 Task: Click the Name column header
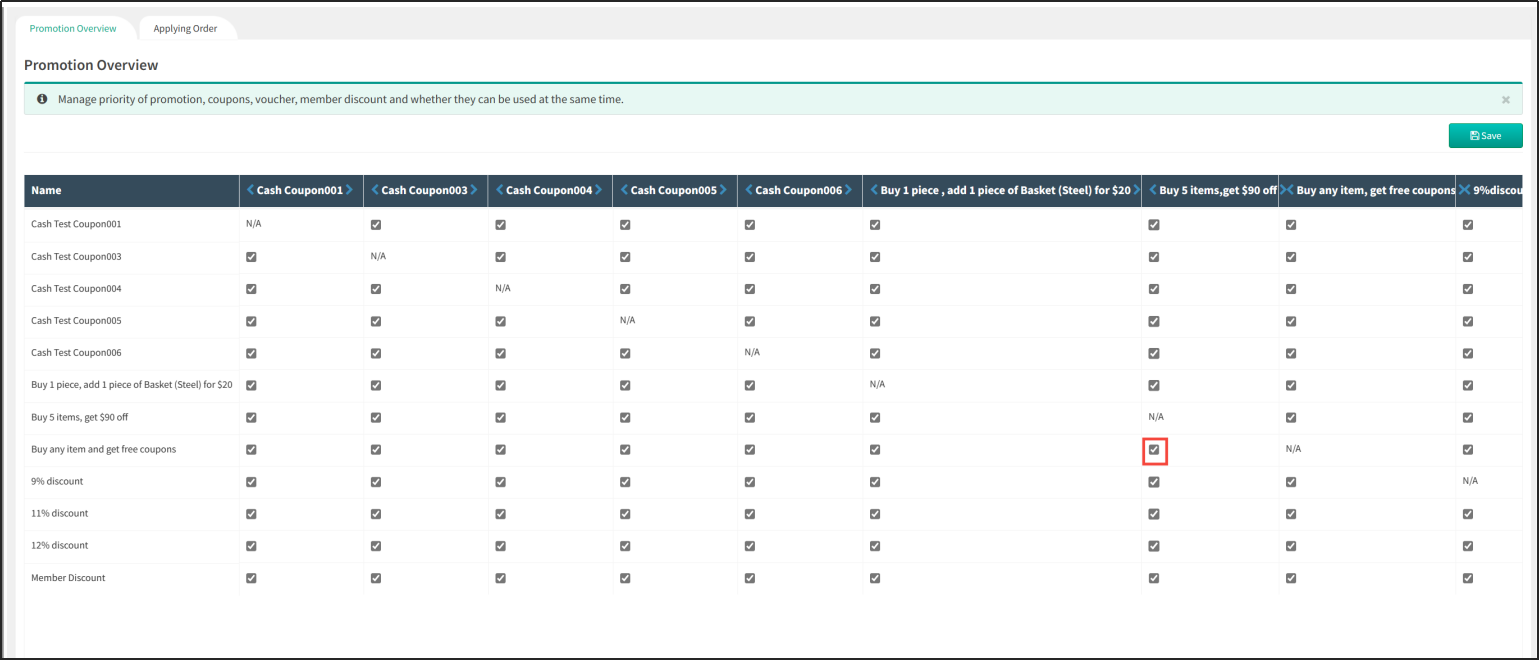tap(46, 190)
